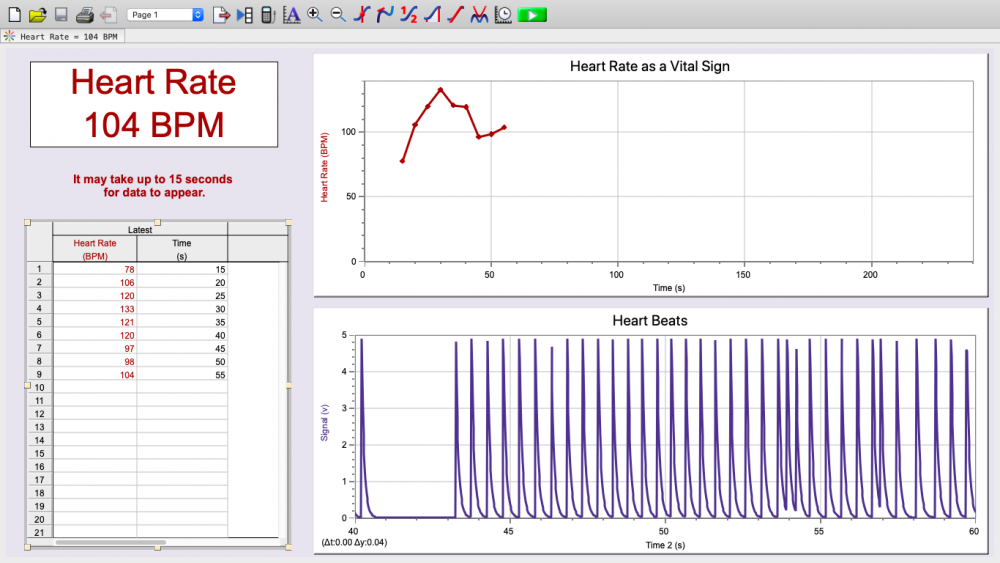Select the large Heart Rate 104 BPM meter

coord(154,105)
